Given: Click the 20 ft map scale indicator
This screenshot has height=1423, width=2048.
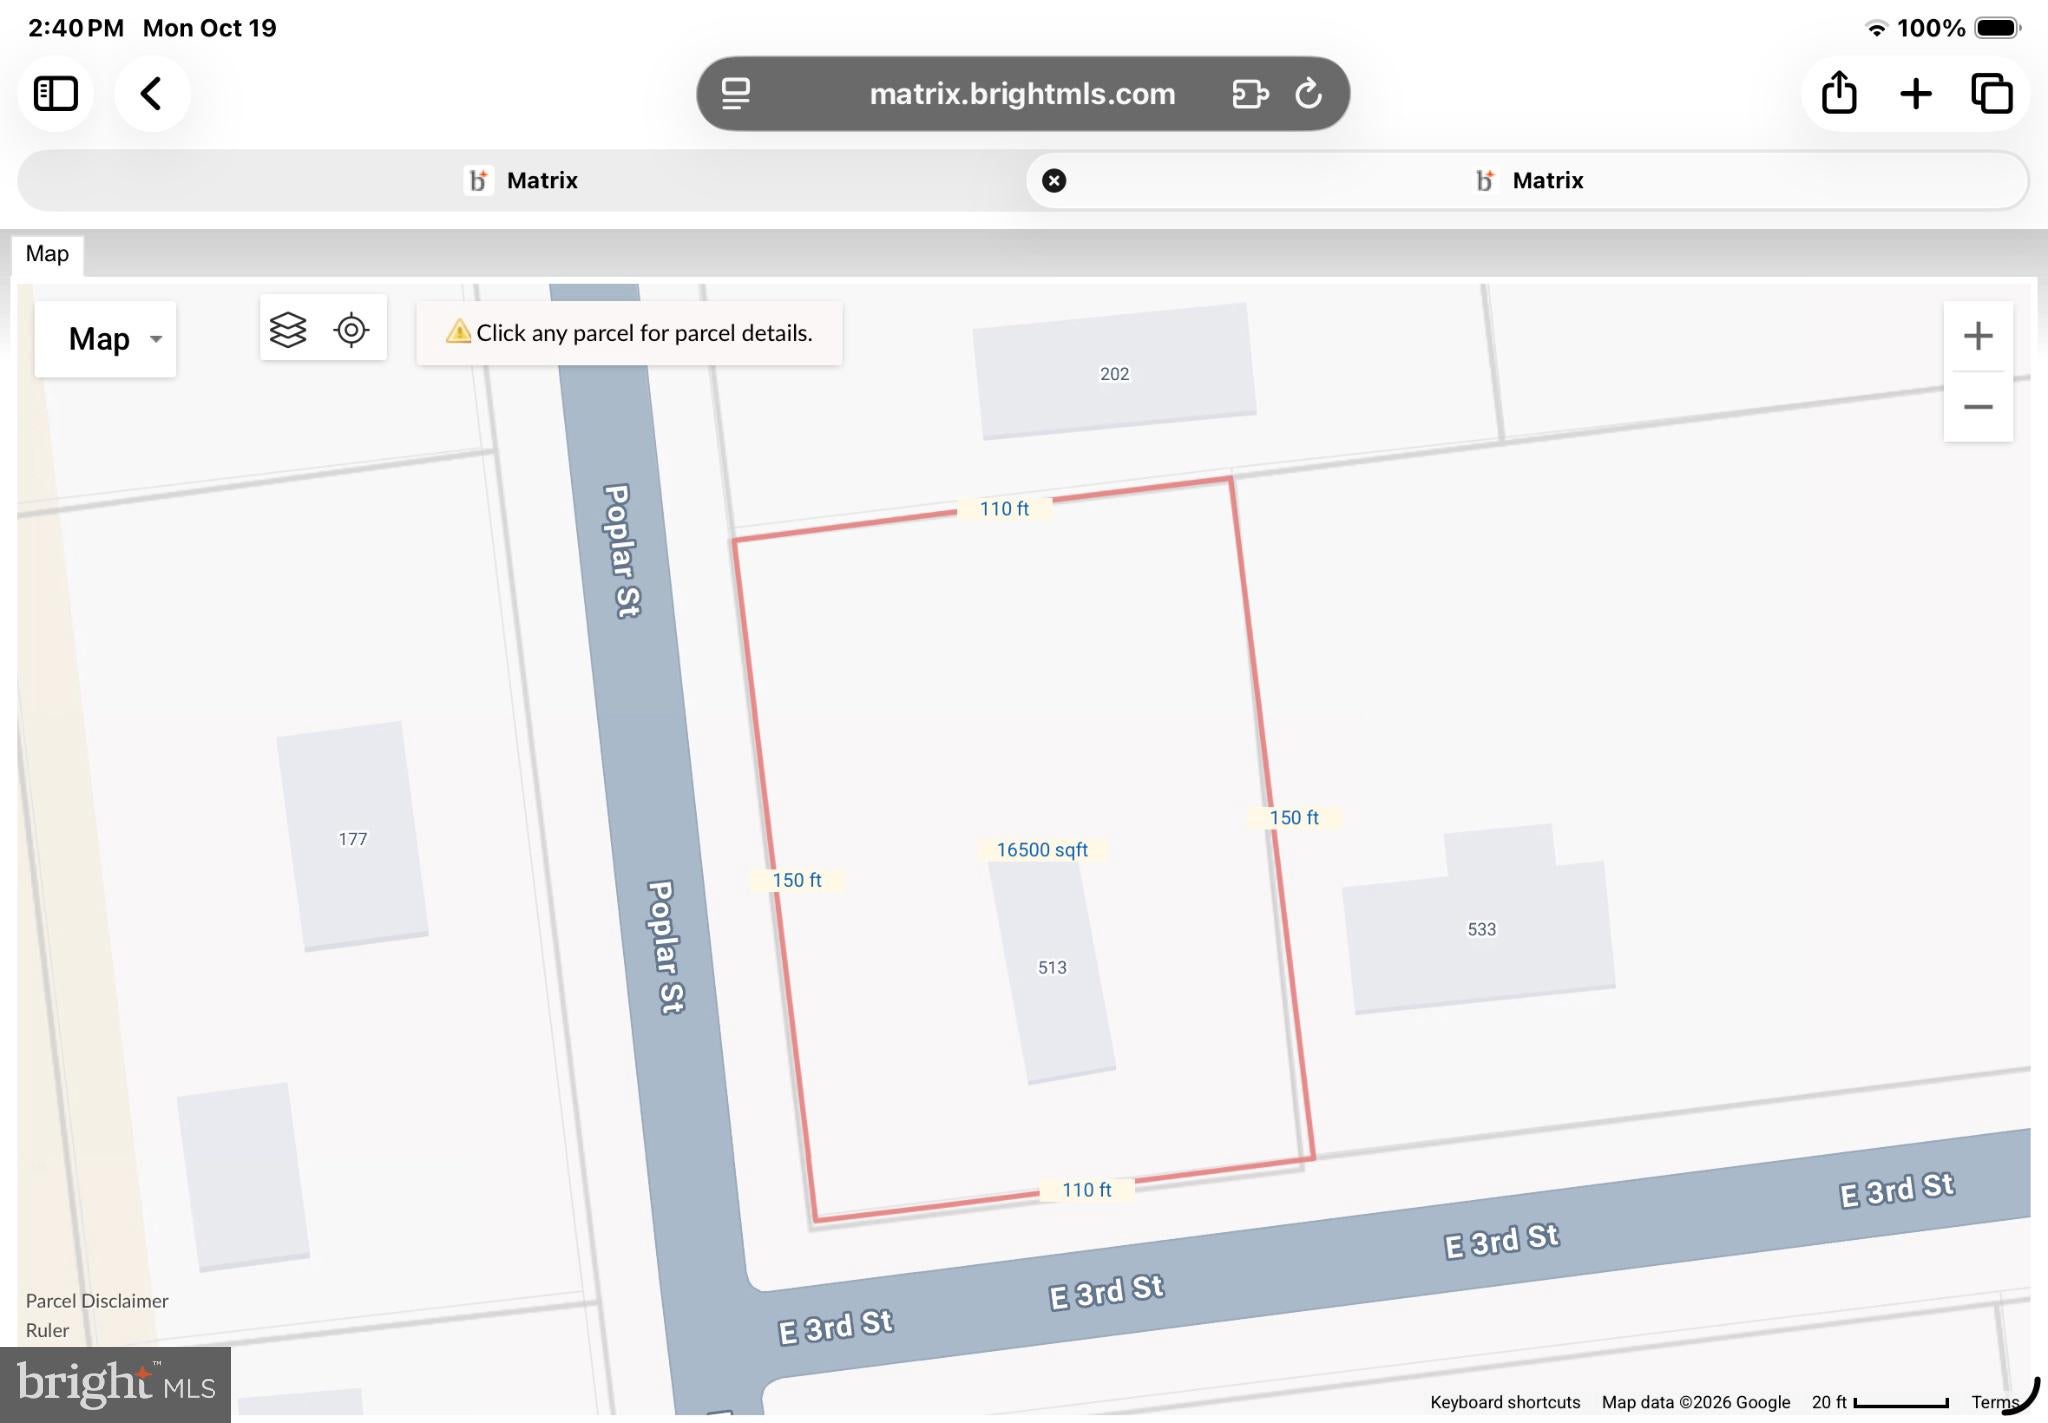Looking at the screenshot, I should click(x=1880, y=1402).
